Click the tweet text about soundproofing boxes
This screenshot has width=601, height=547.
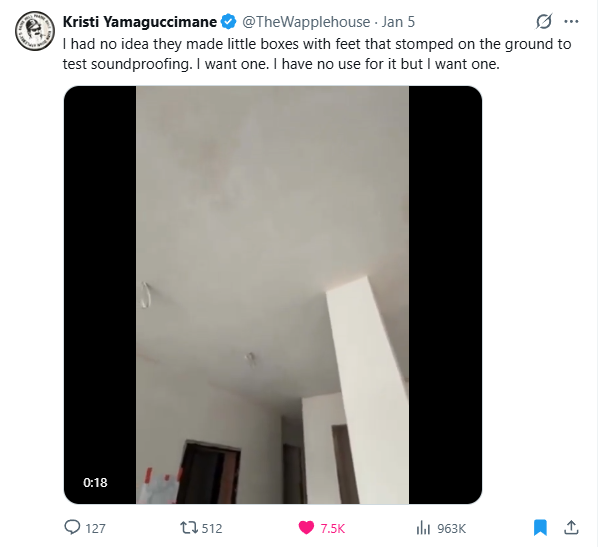pyautogui.click(x=317, y=54)
